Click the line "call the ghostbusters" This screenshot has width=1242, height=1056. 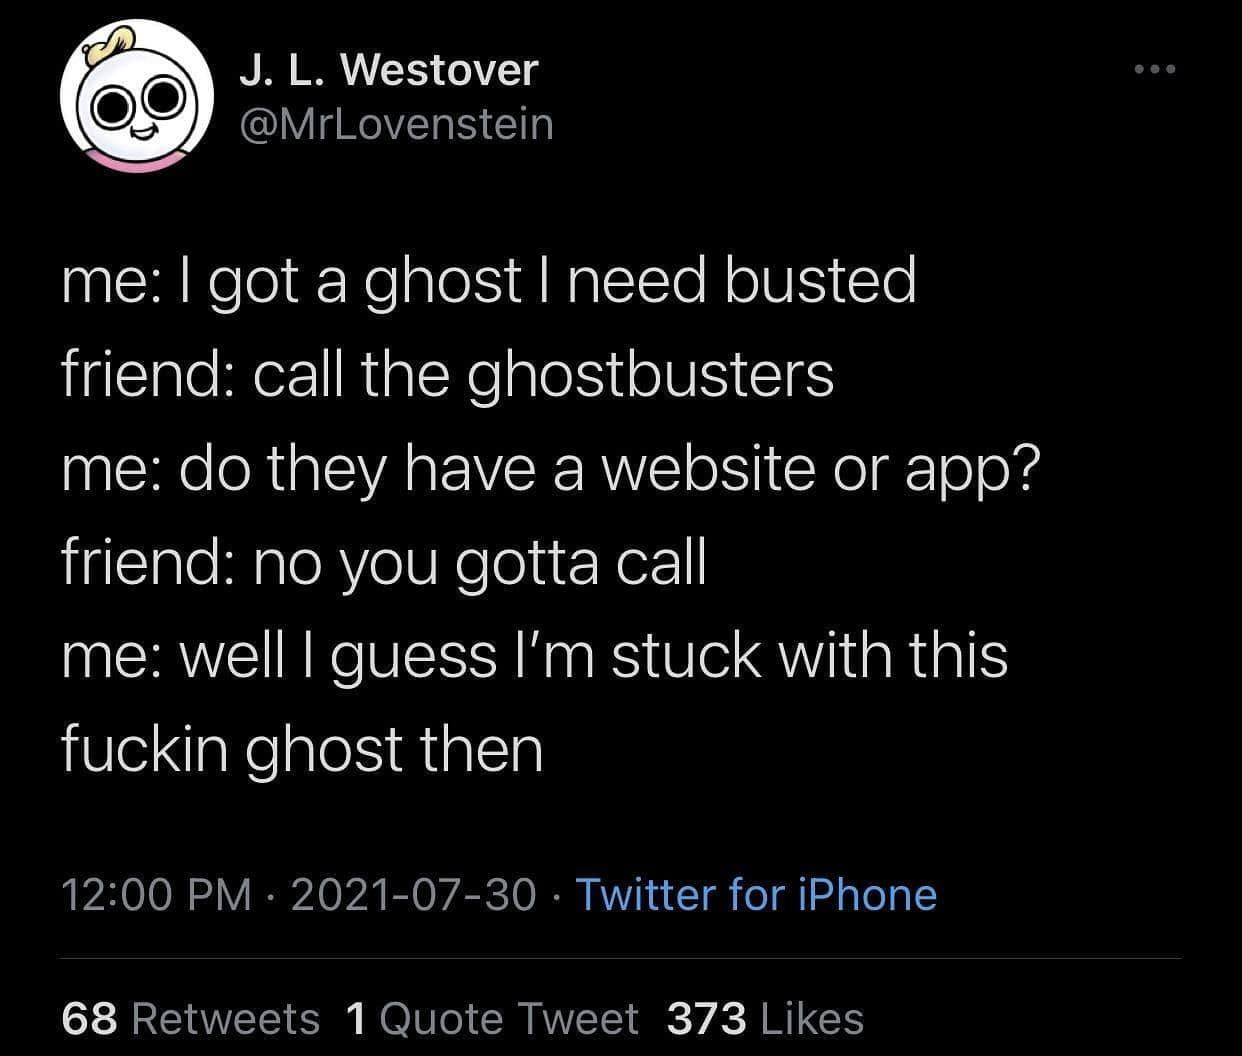coord(543,375)
